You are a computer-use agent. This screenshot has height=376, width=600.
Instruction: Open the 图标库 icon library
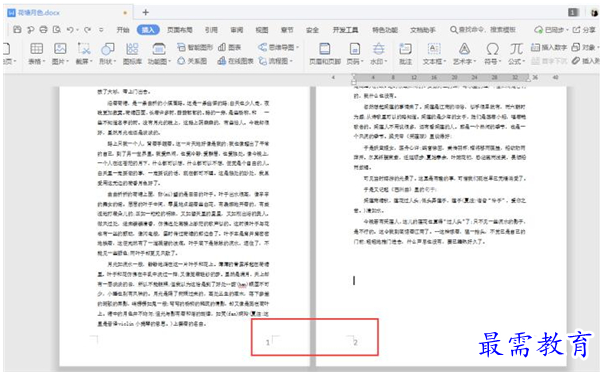132,49
